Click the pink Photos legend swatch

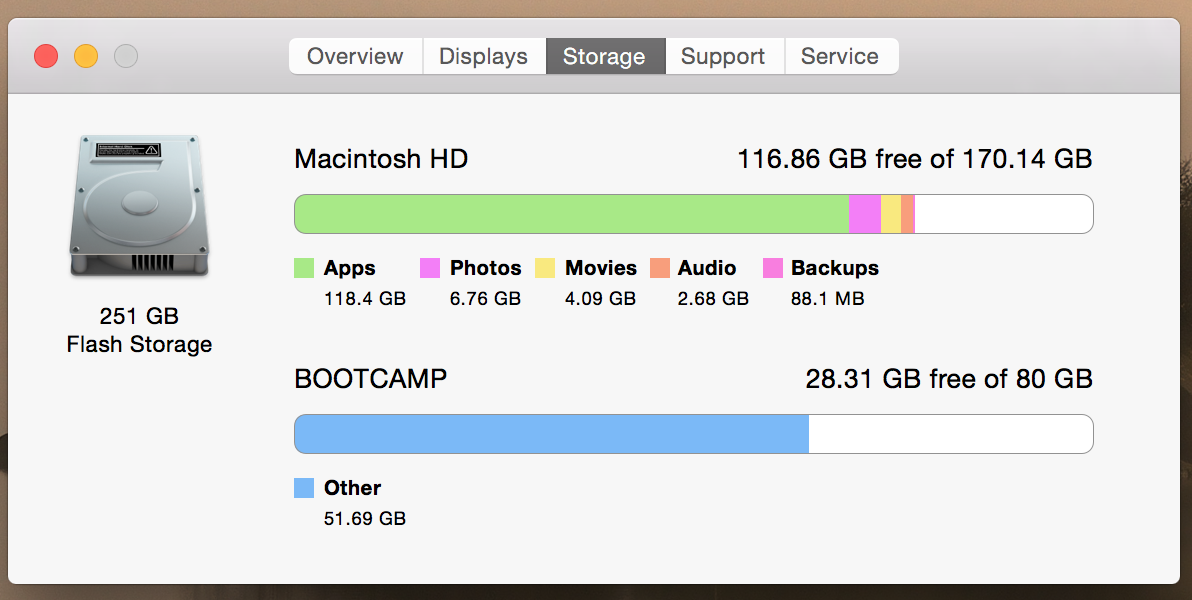430,268
